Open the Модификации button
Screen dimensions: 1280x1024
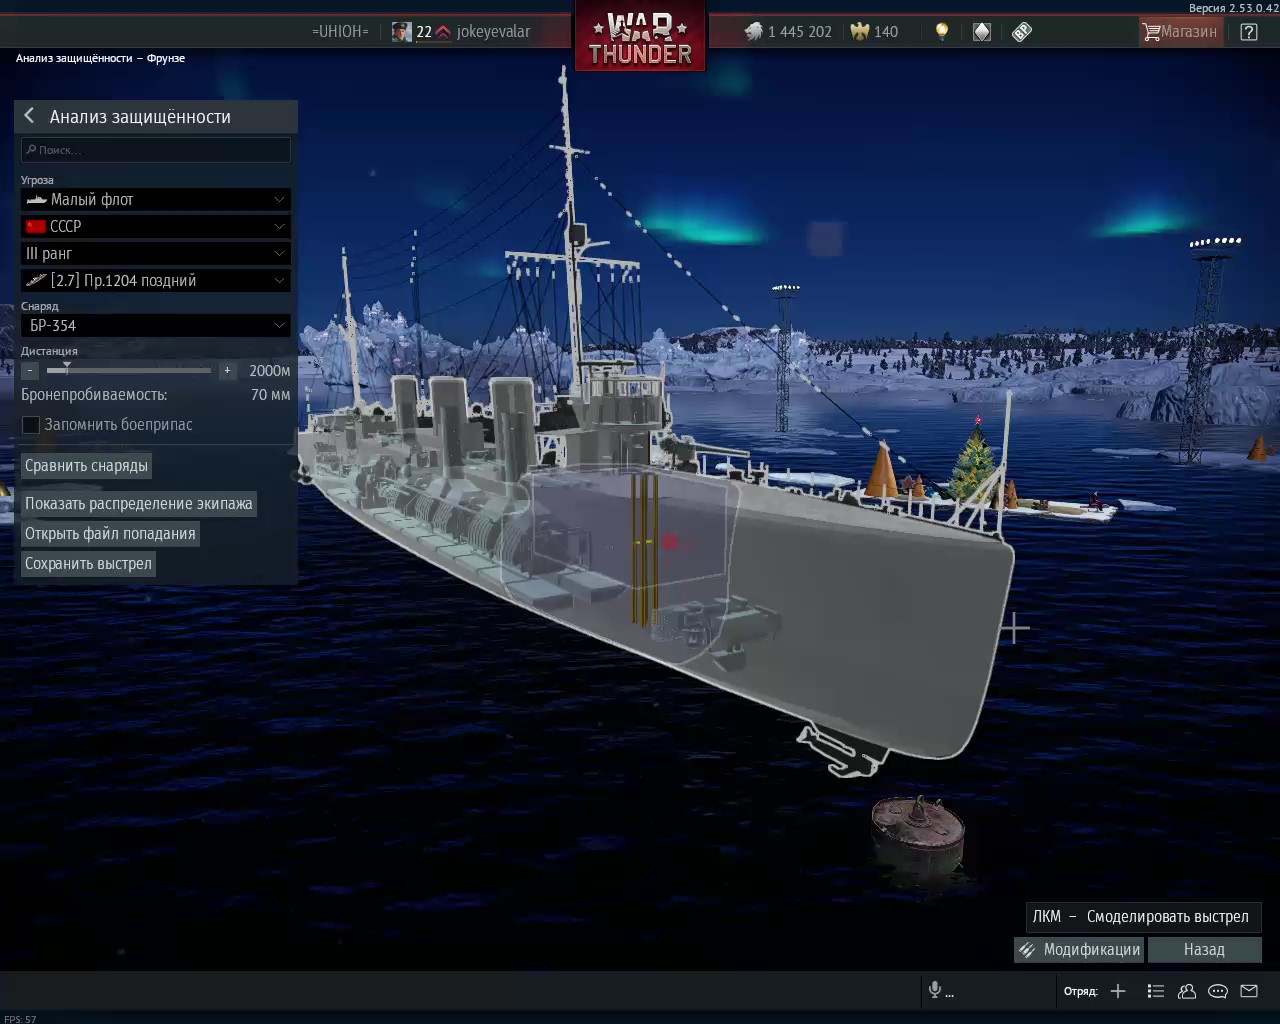[x=1079, y=950]
